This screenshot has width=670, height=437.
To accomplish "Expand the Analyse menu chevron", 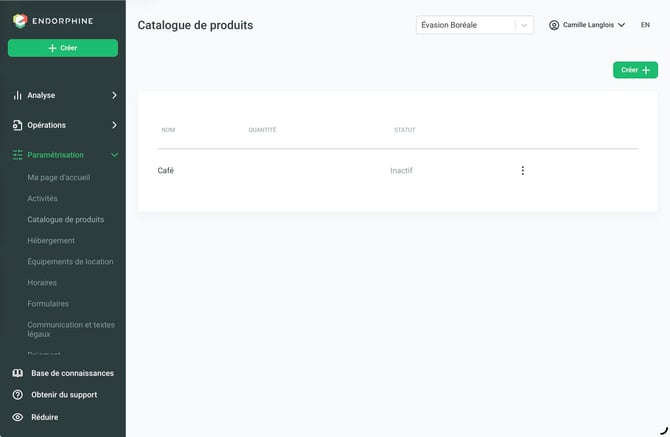I will [114, 95].
